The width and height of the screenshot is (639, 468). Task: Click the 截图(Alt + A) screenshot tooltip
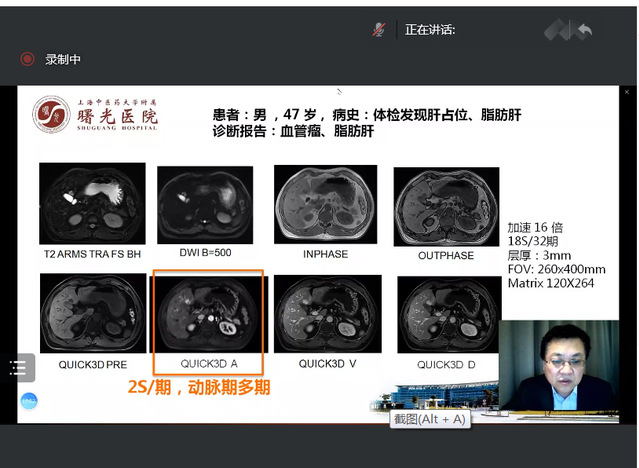(x=429, y=420)
